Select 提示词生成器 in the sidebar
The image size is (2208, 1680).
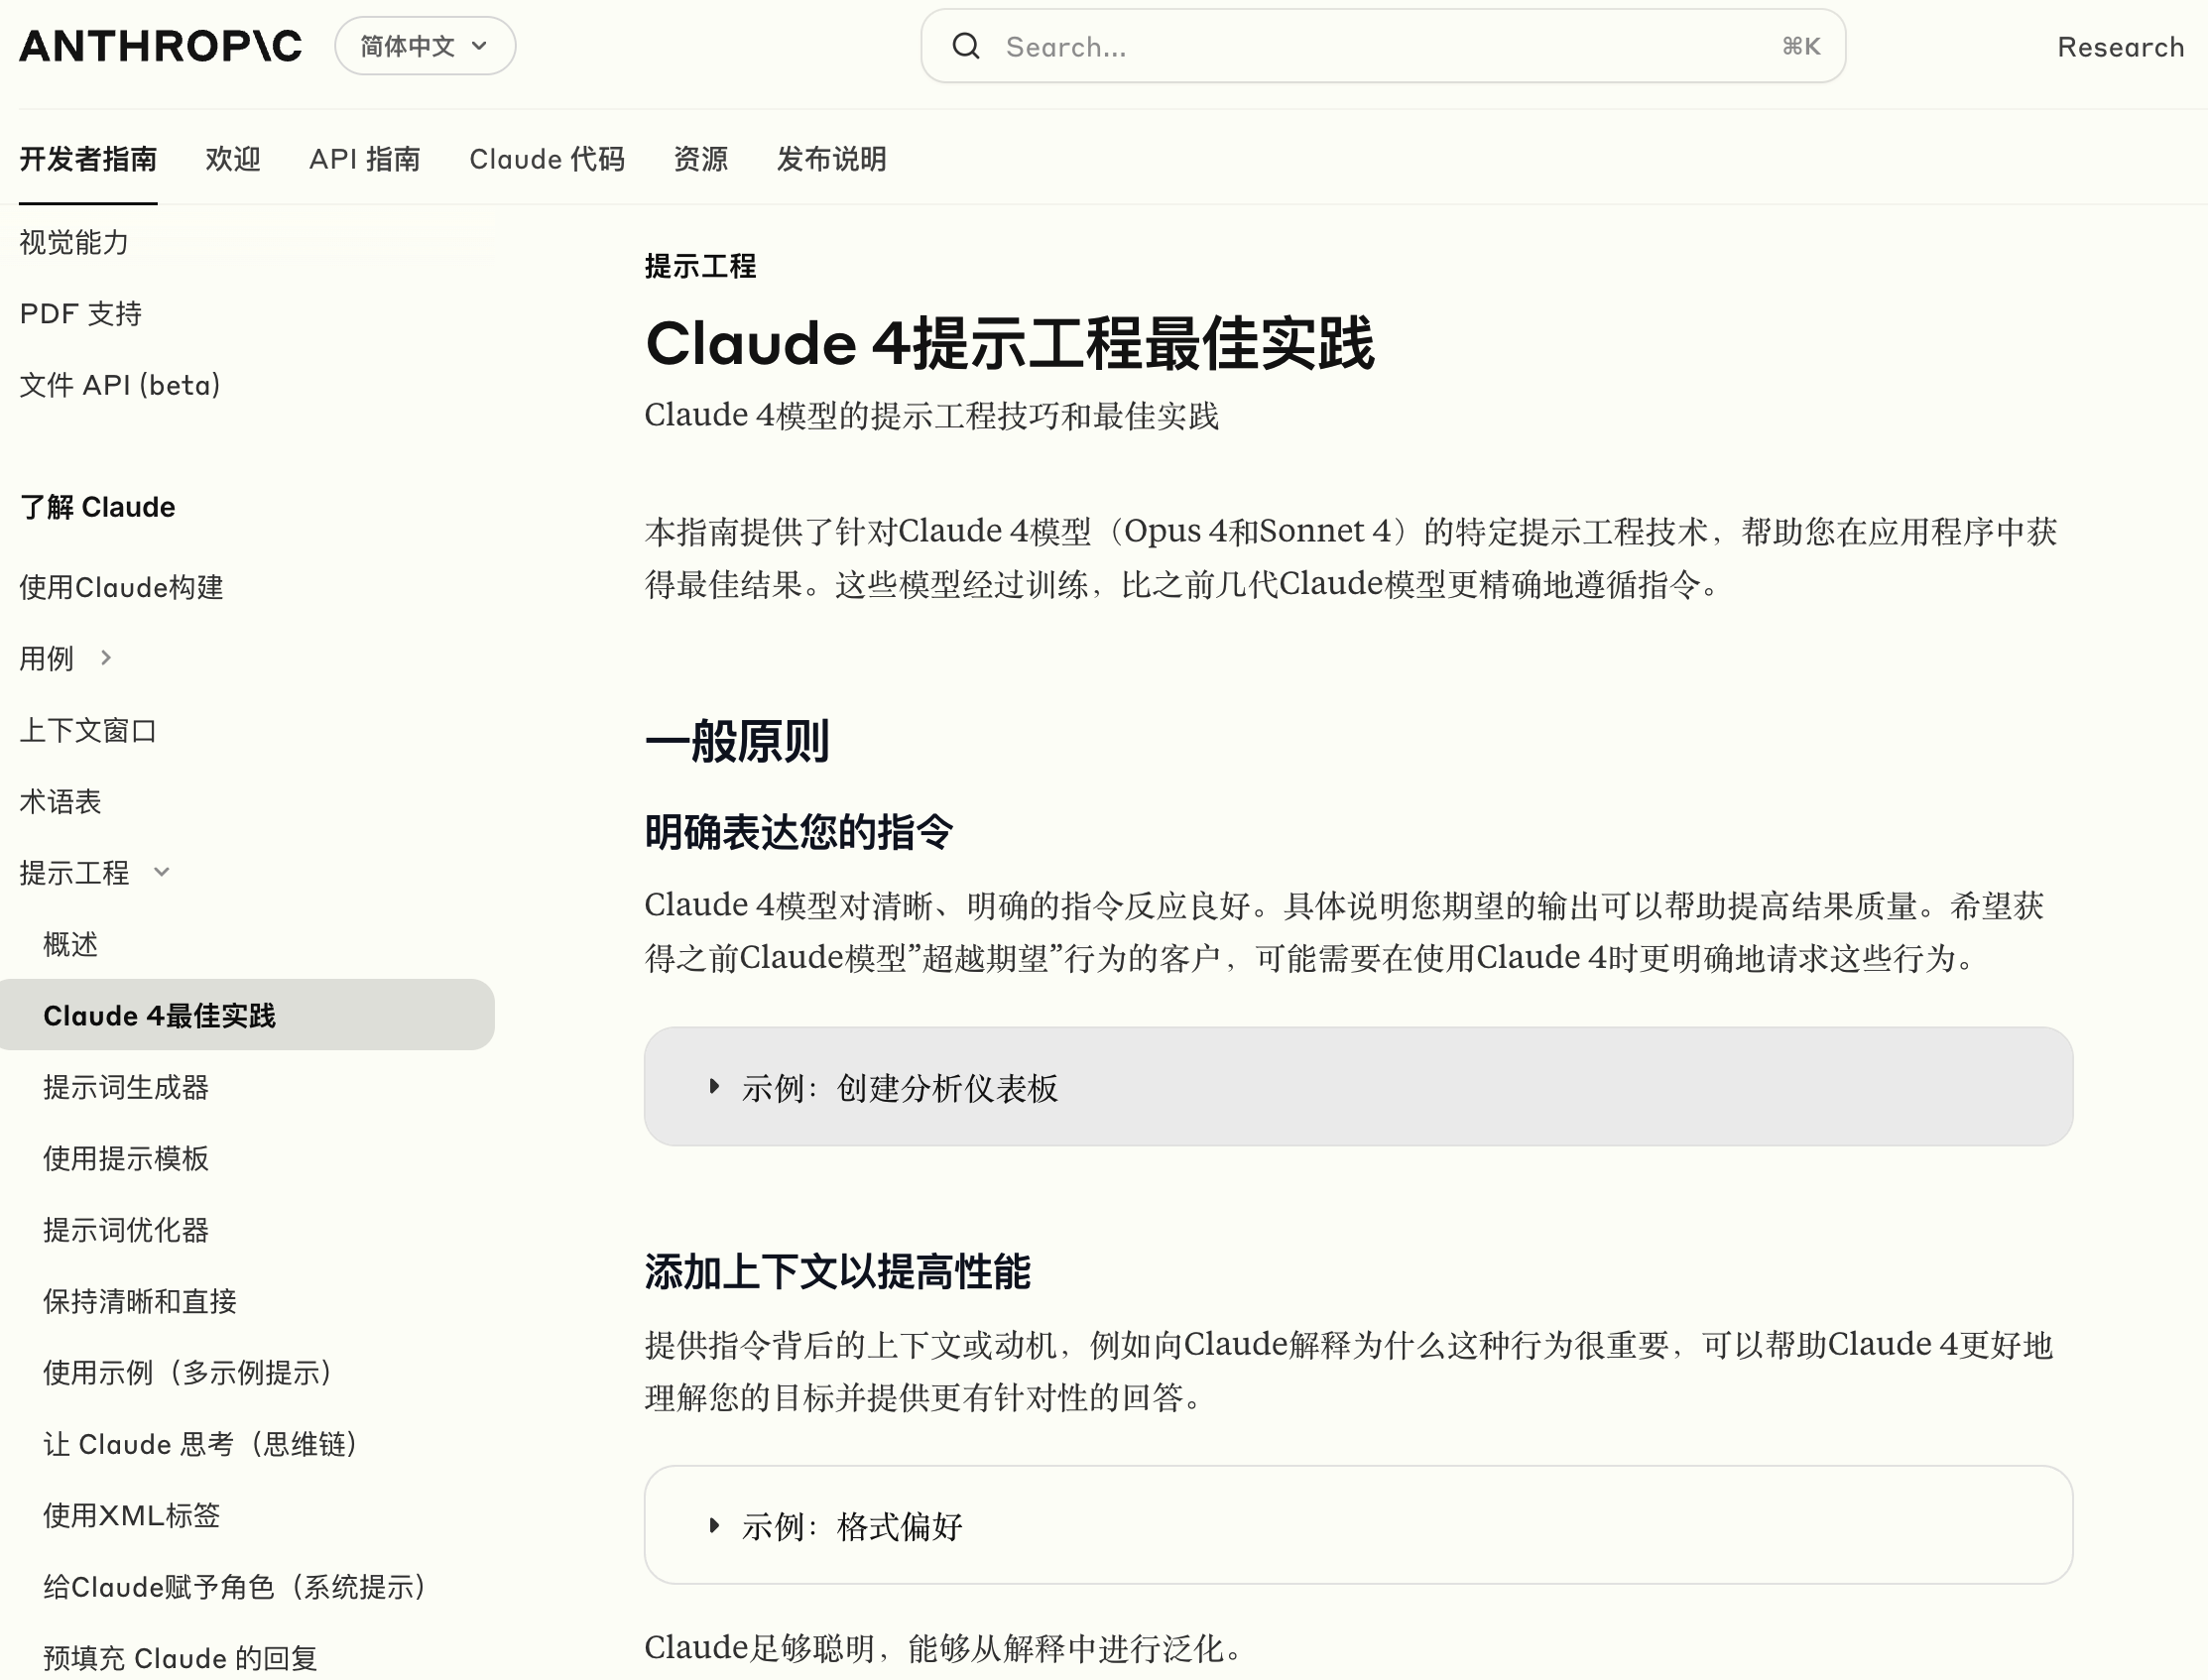[x=126, y=1087]
